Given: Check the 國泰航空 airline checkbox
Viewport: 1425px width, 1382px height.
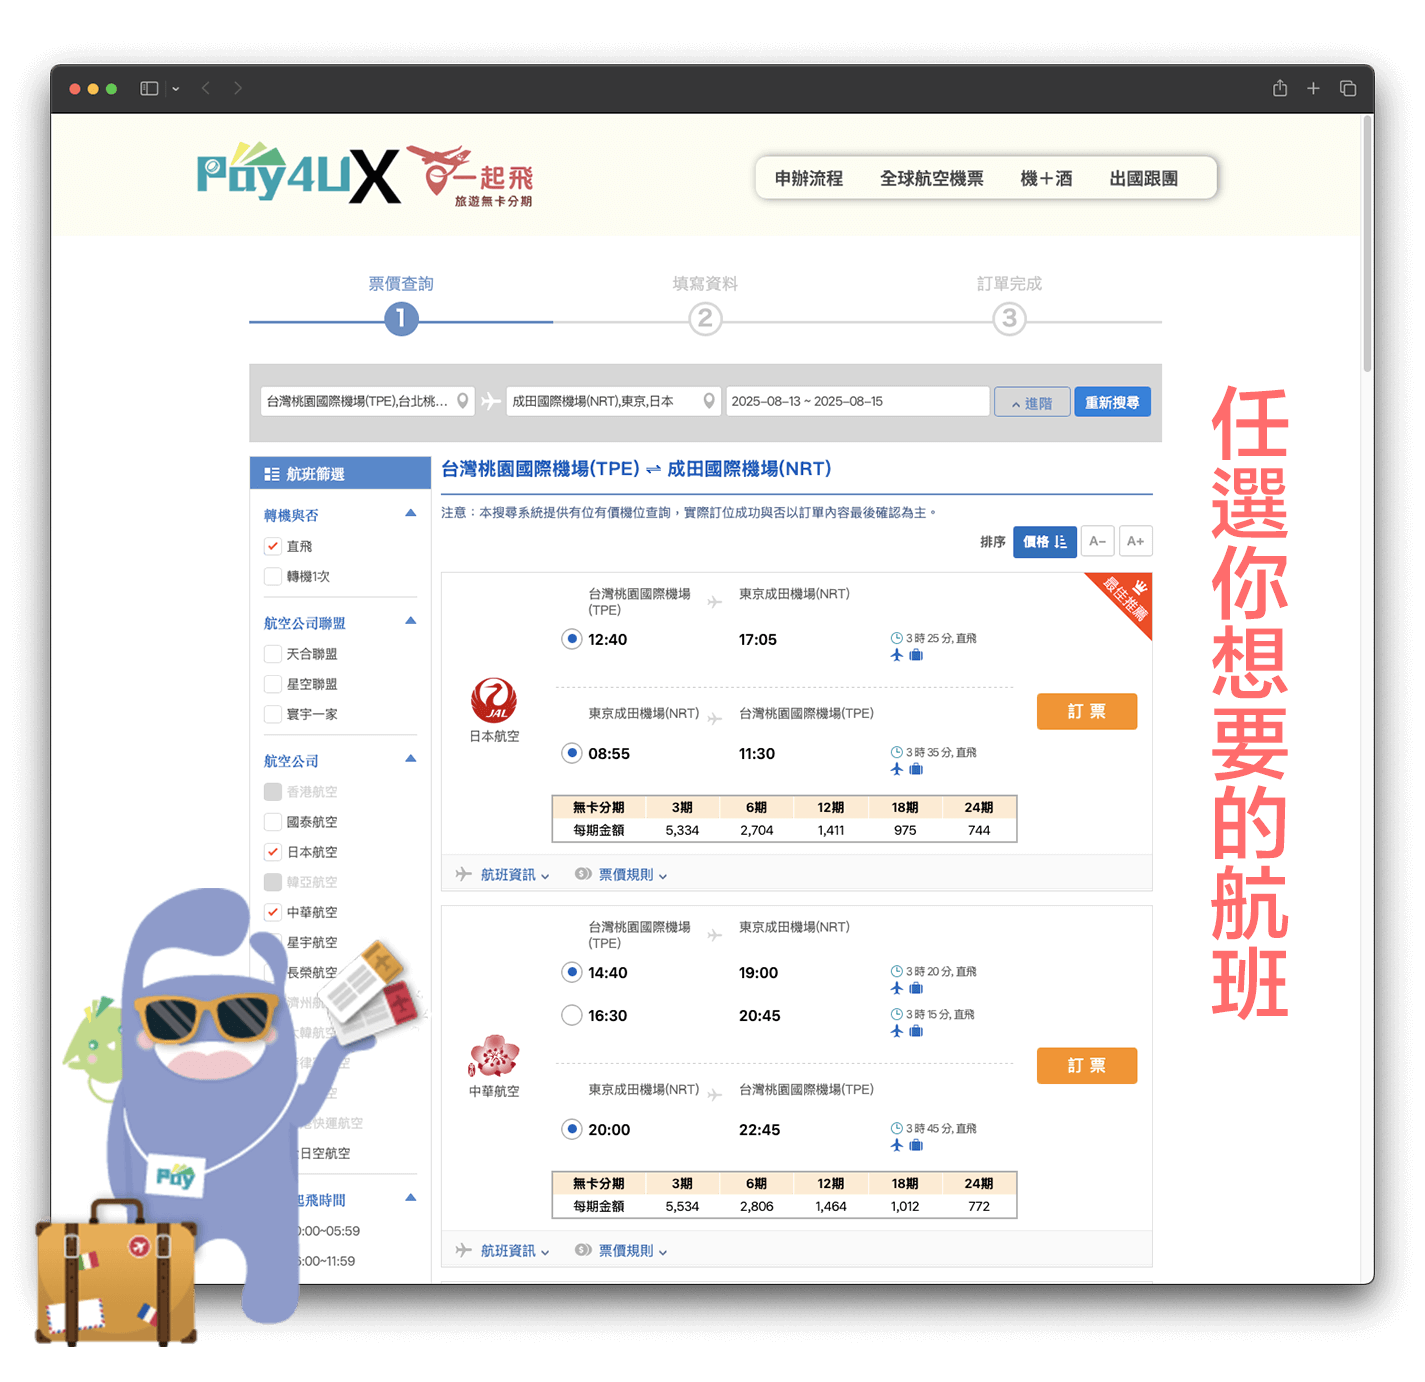Looking at the screenshot, I should pos(272,822).
